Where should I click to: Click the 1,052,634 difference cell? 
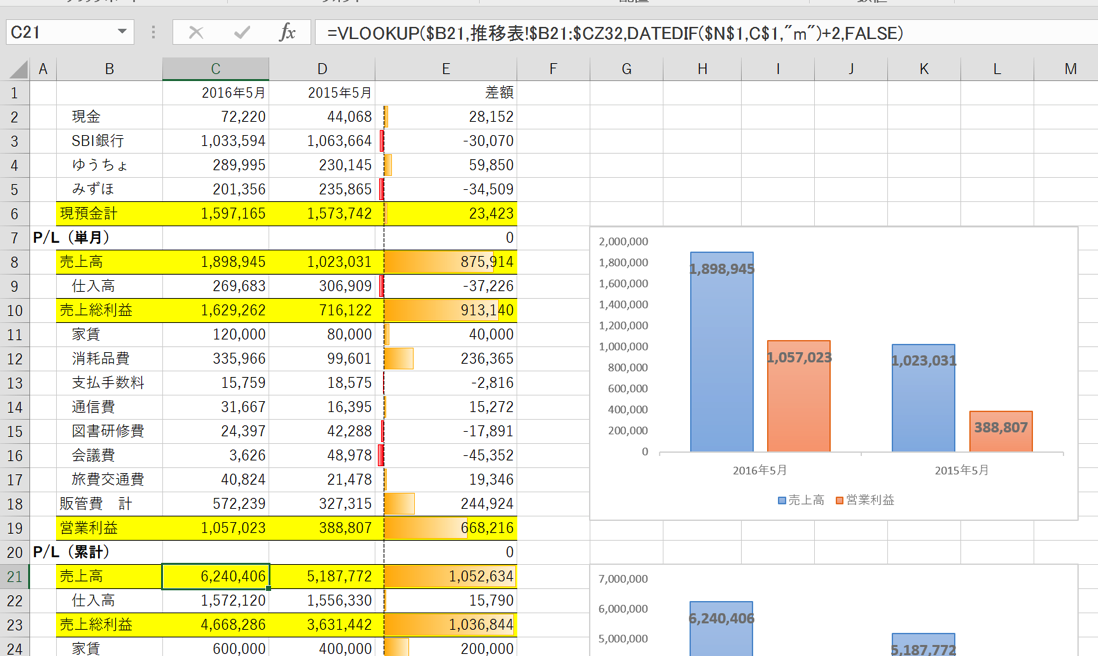point(446,576)
